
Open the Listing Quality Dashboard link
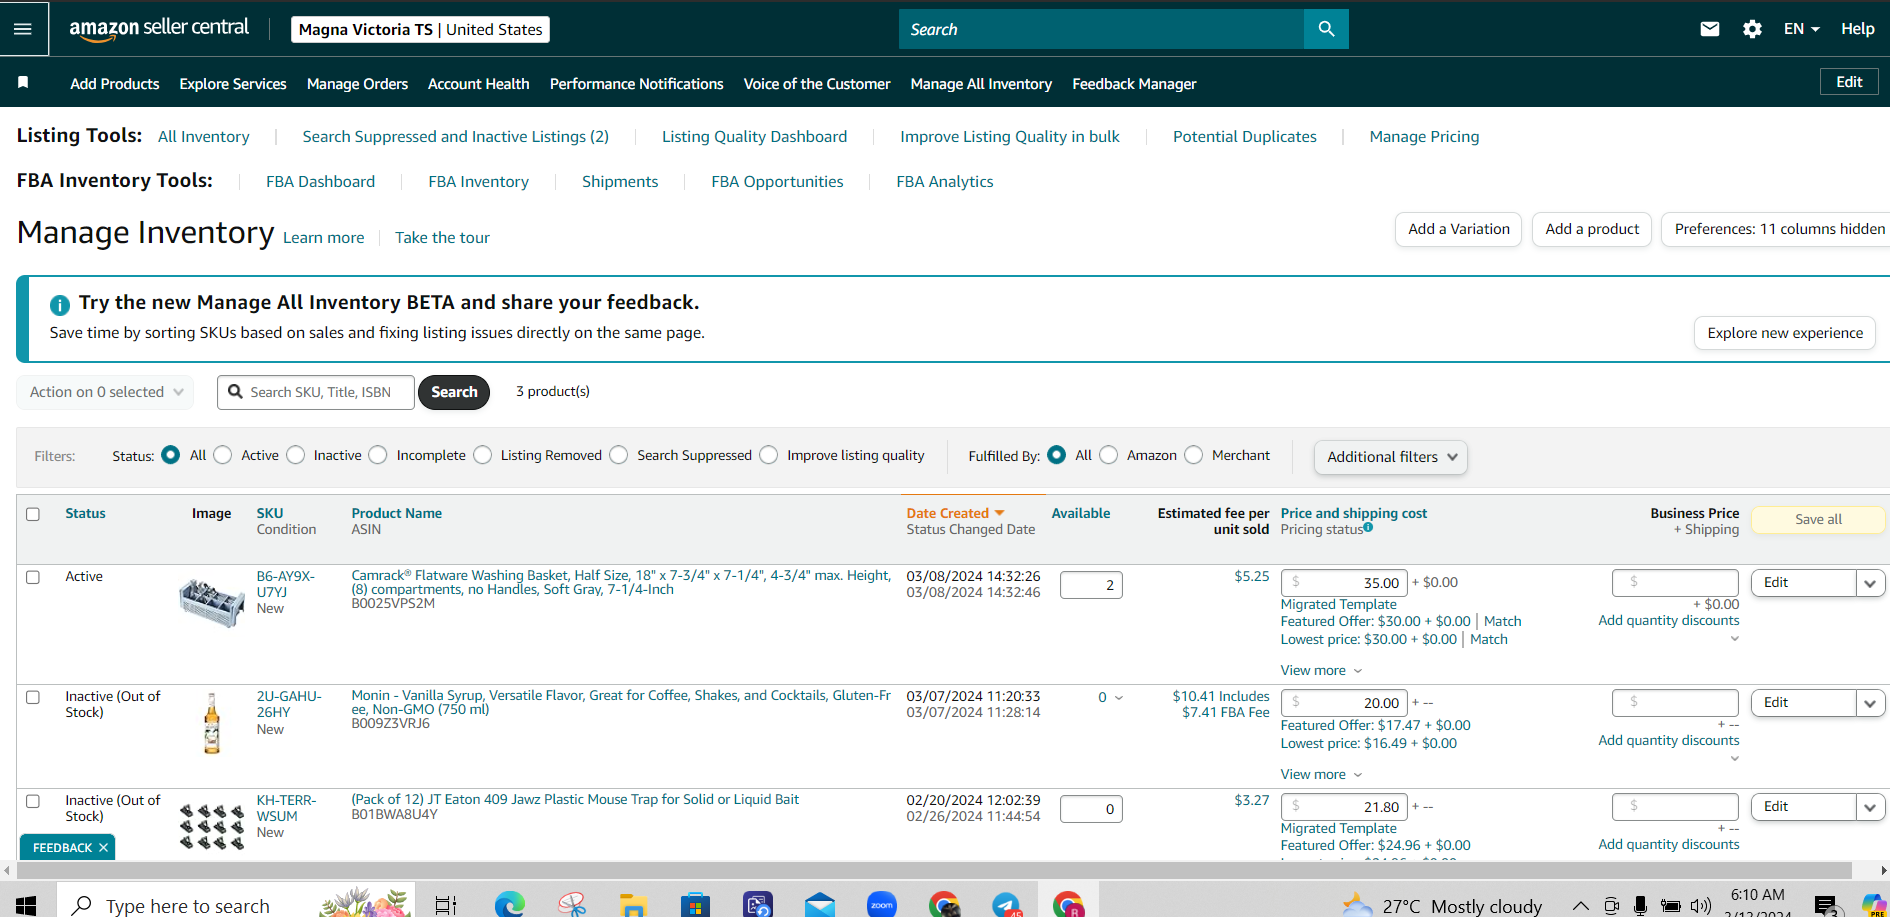click(754, 137)
